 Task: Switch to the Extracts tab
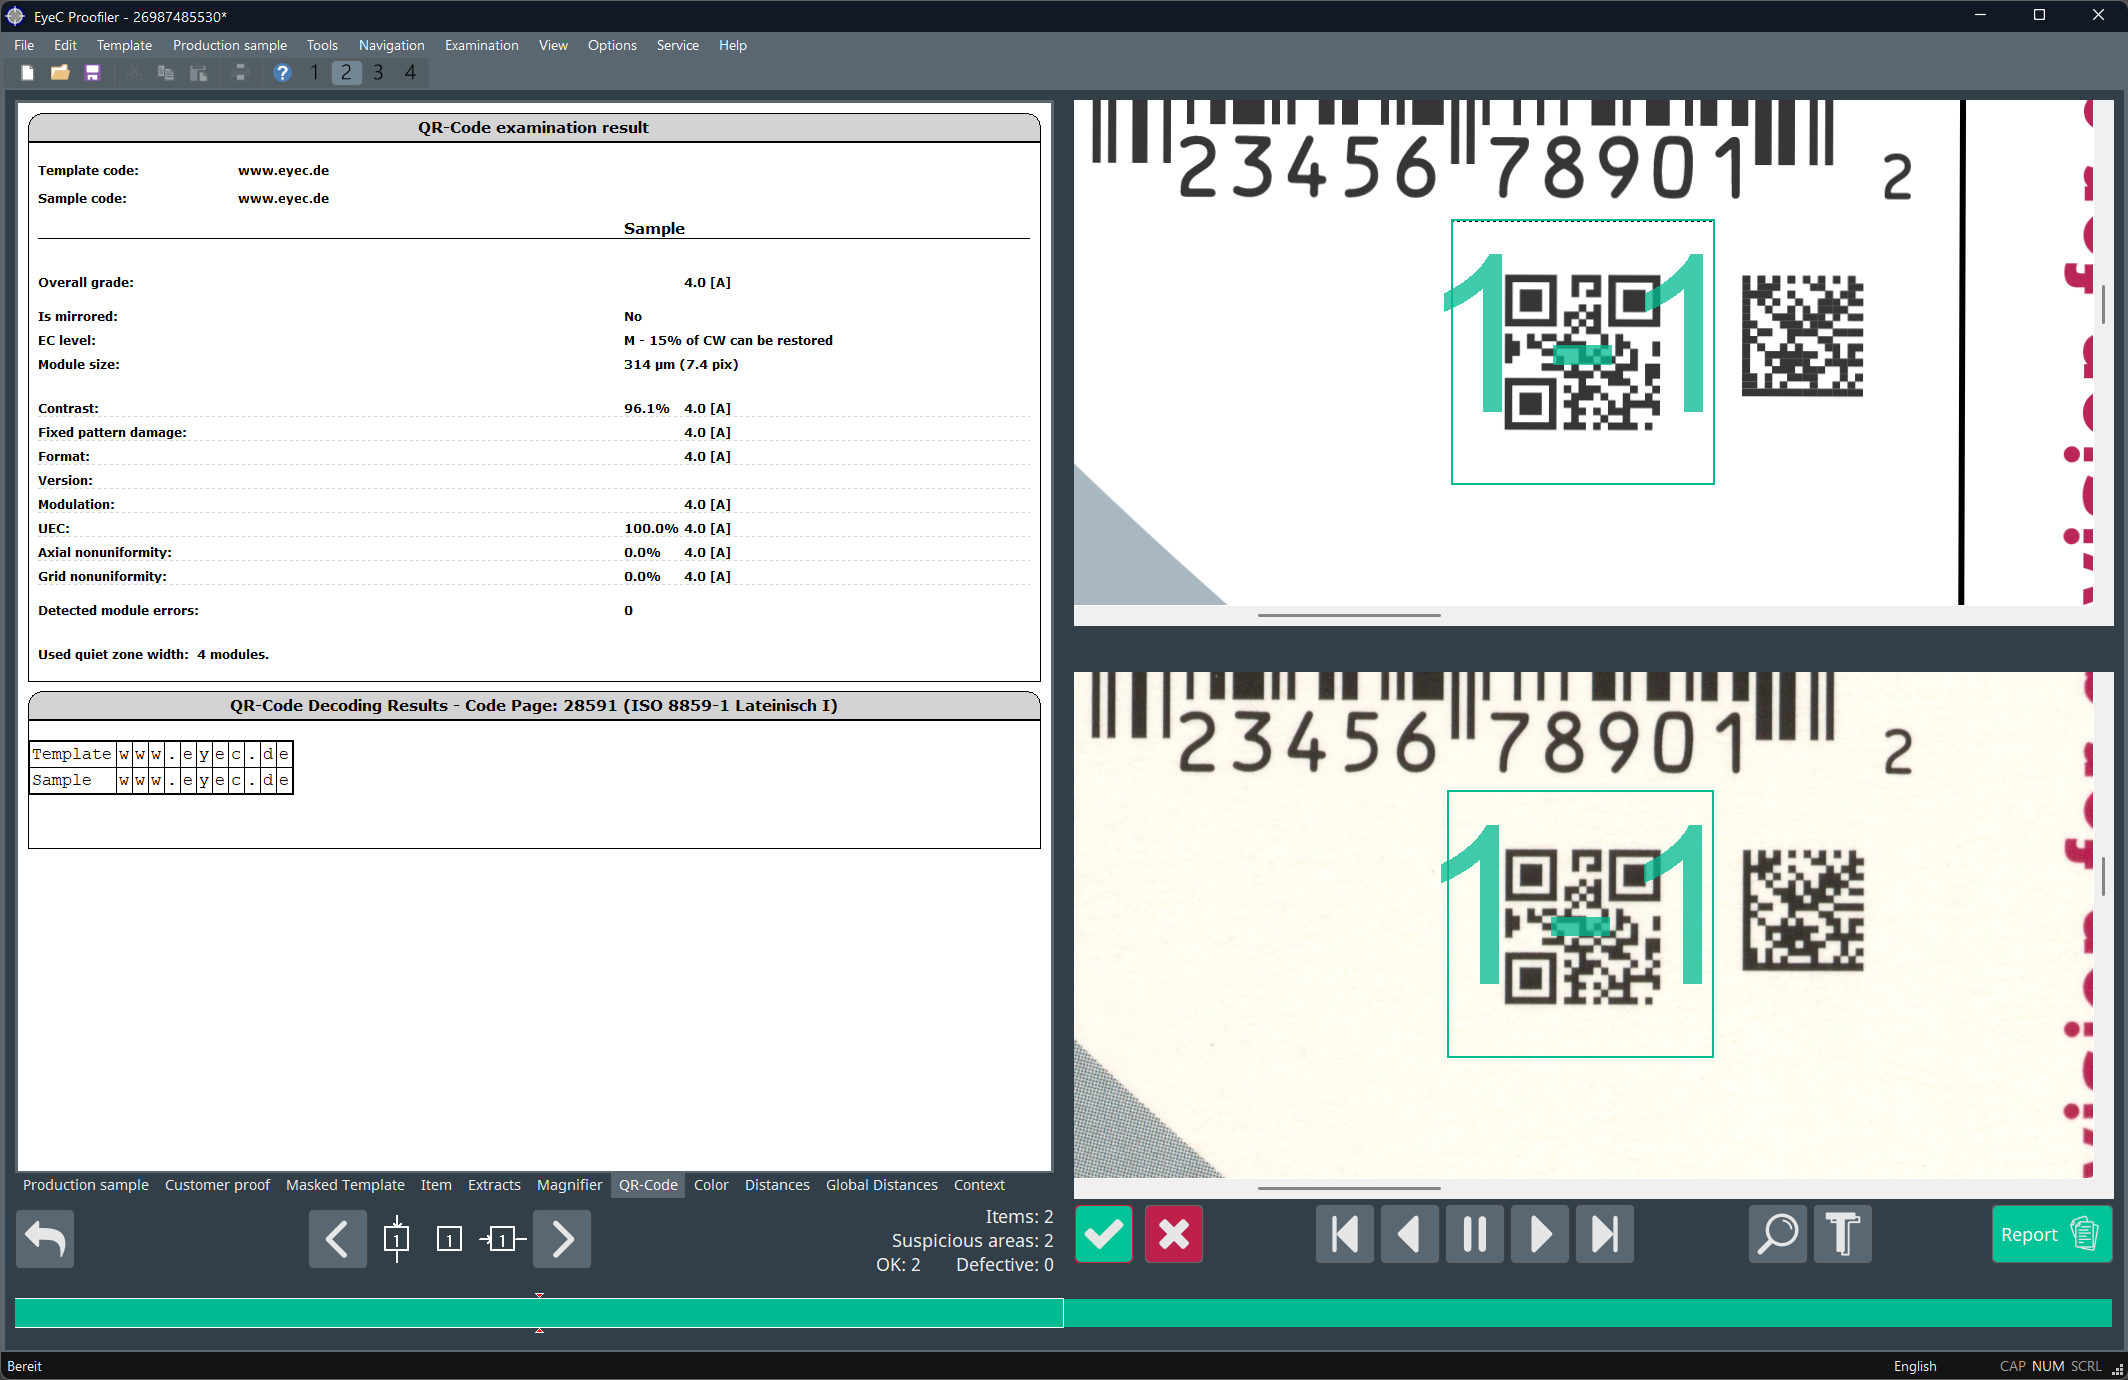[494, 1185]
